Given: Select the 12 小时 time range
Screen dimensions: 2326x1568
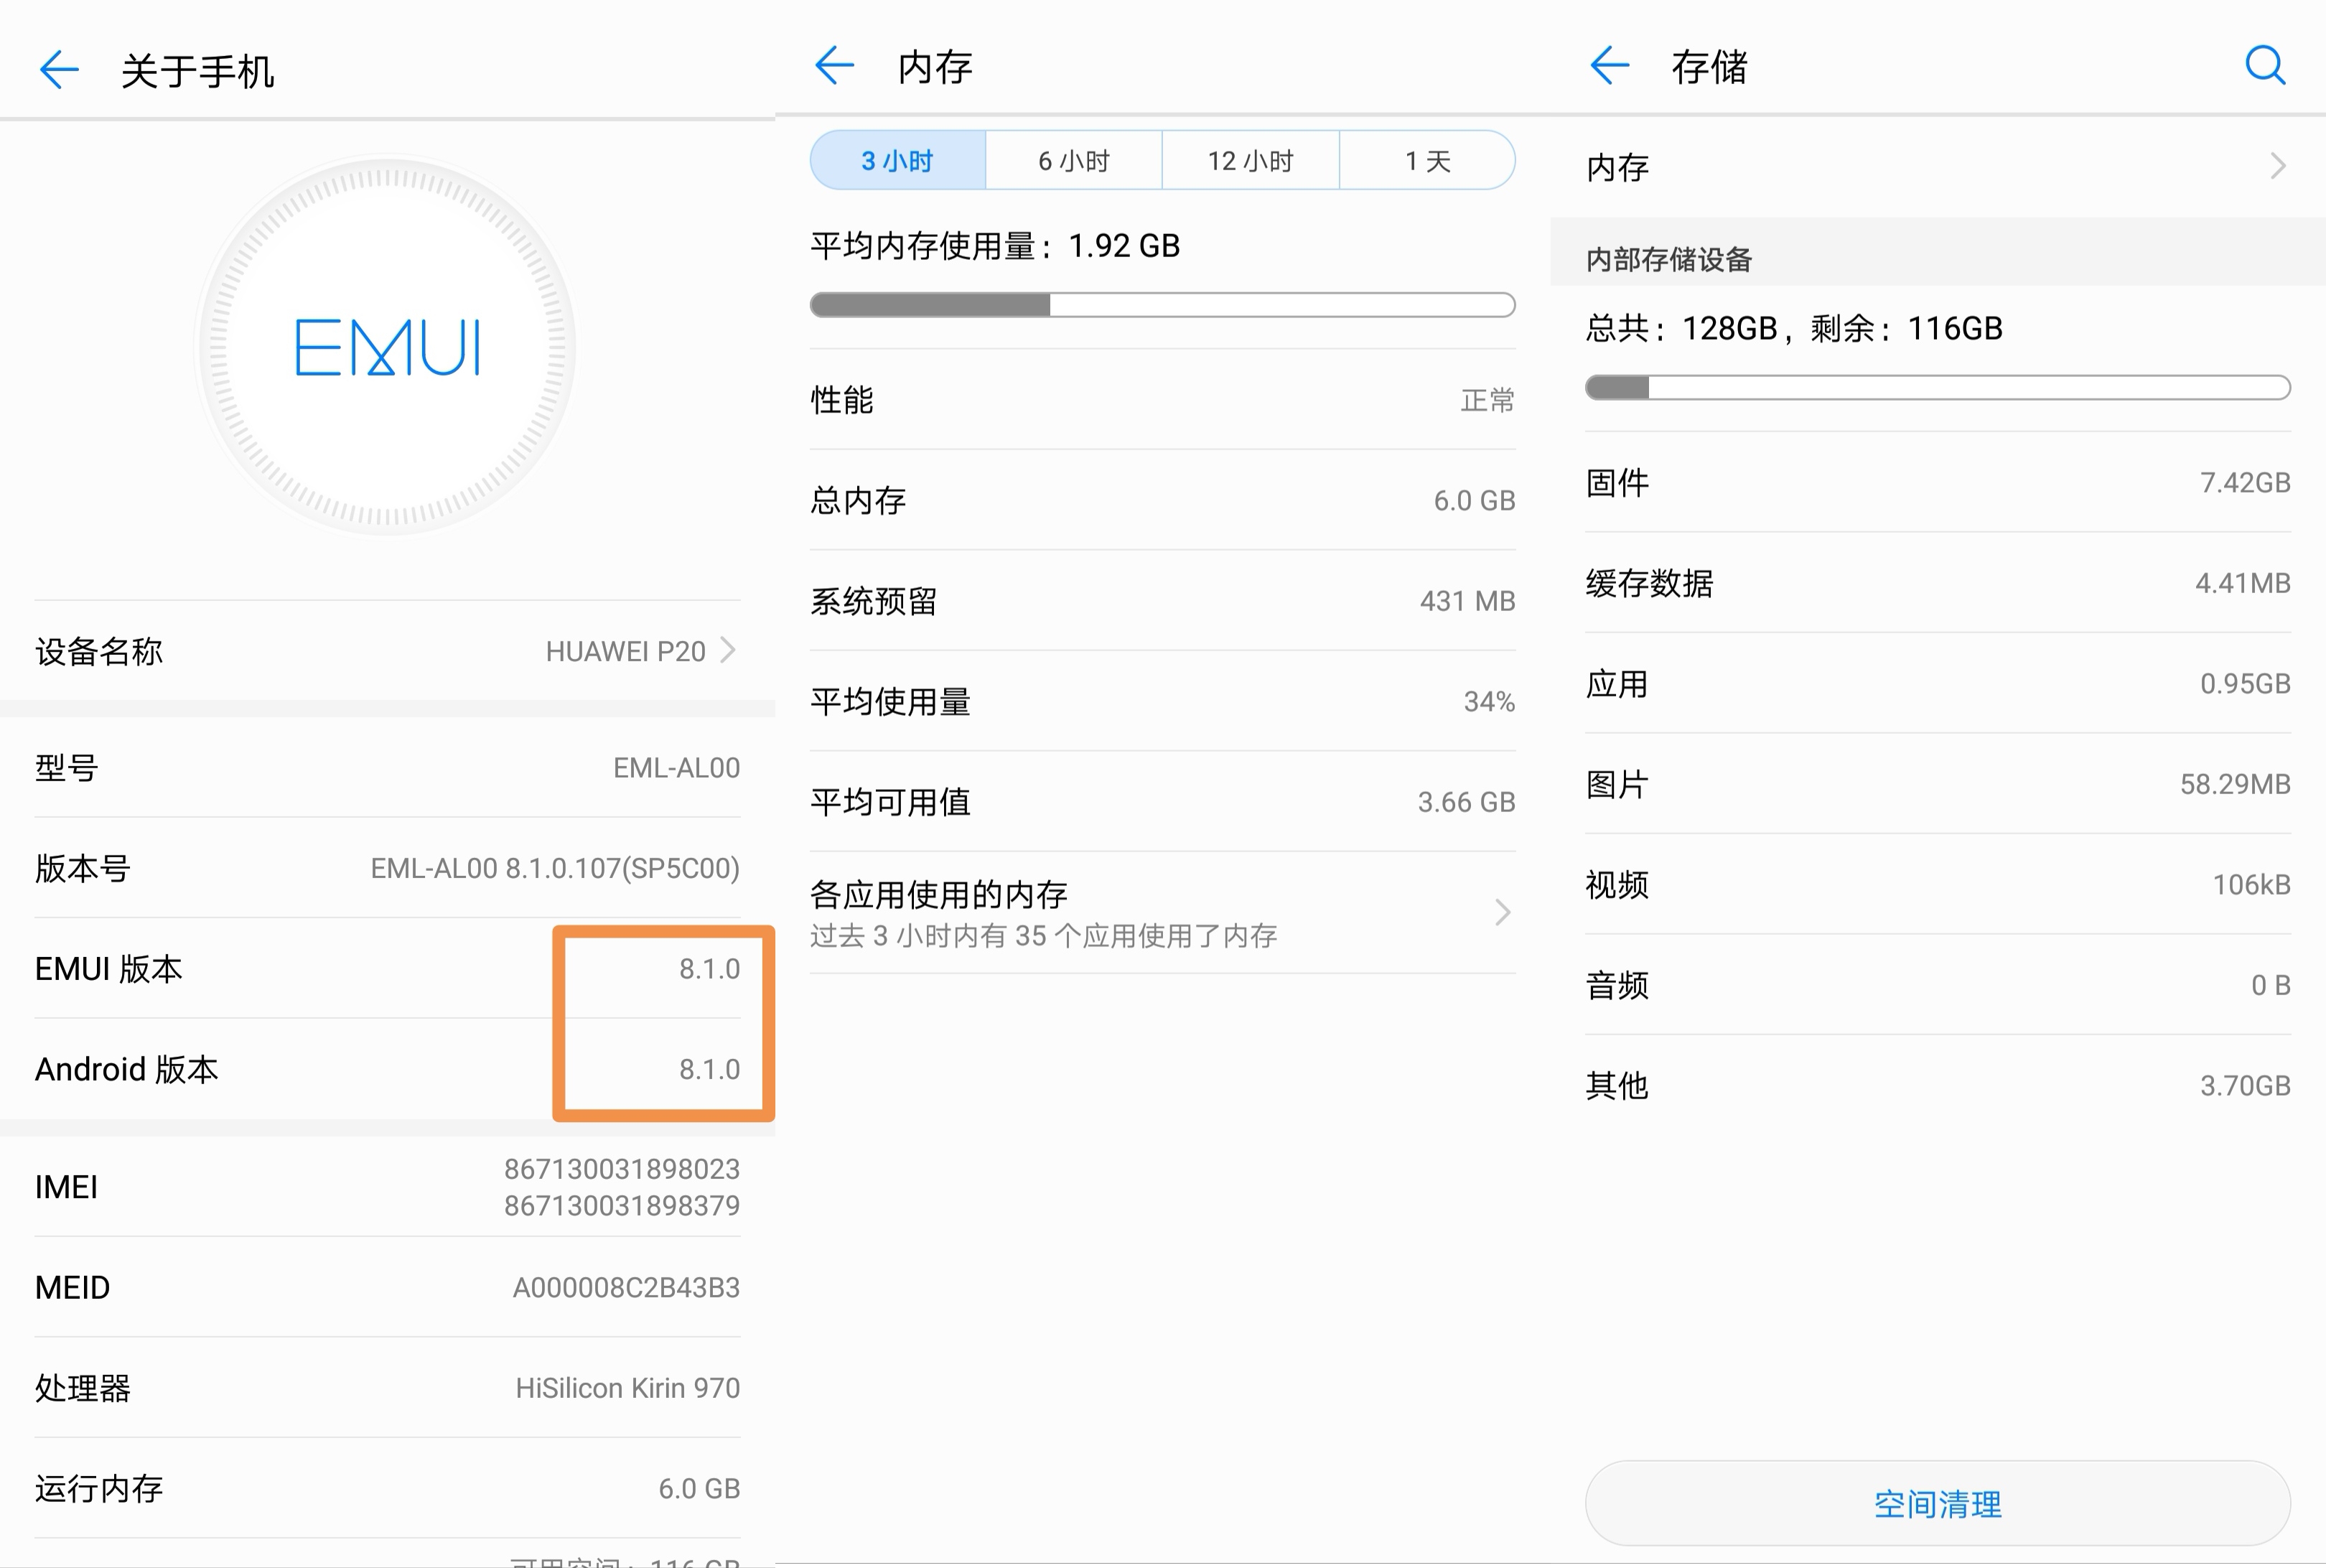Looking at the screenshot, I should (1250, 160).
